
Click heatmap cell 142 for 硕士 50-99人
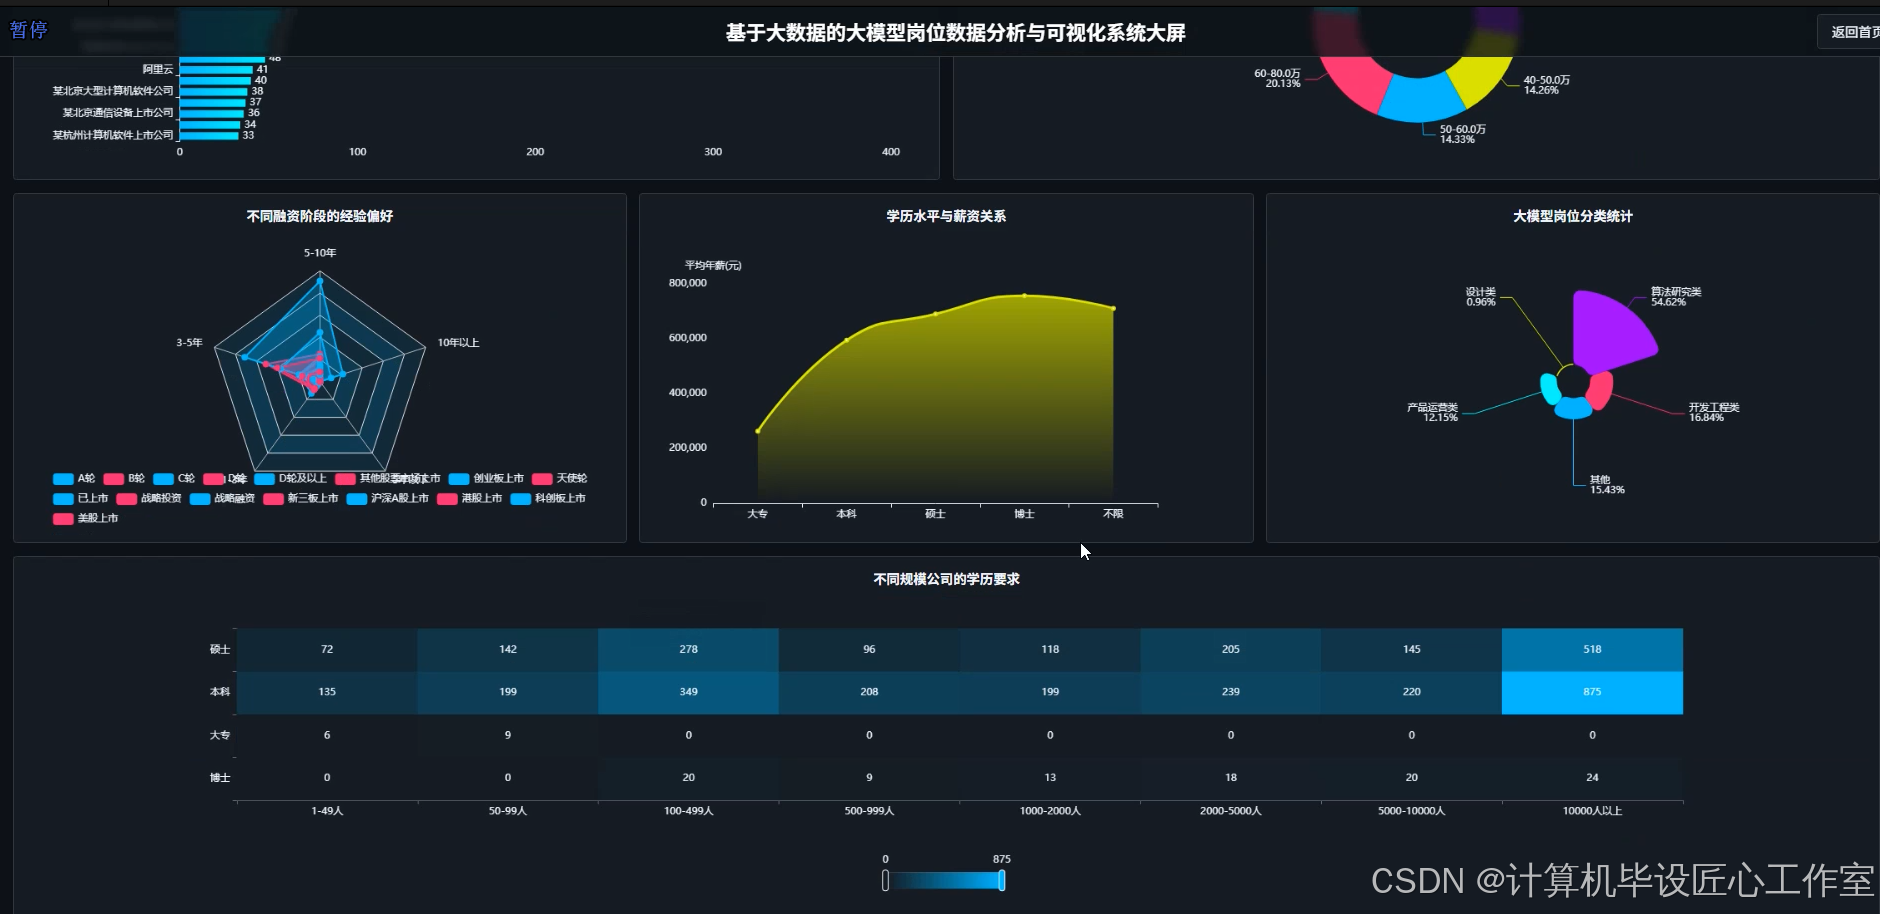tap(508, 649)
